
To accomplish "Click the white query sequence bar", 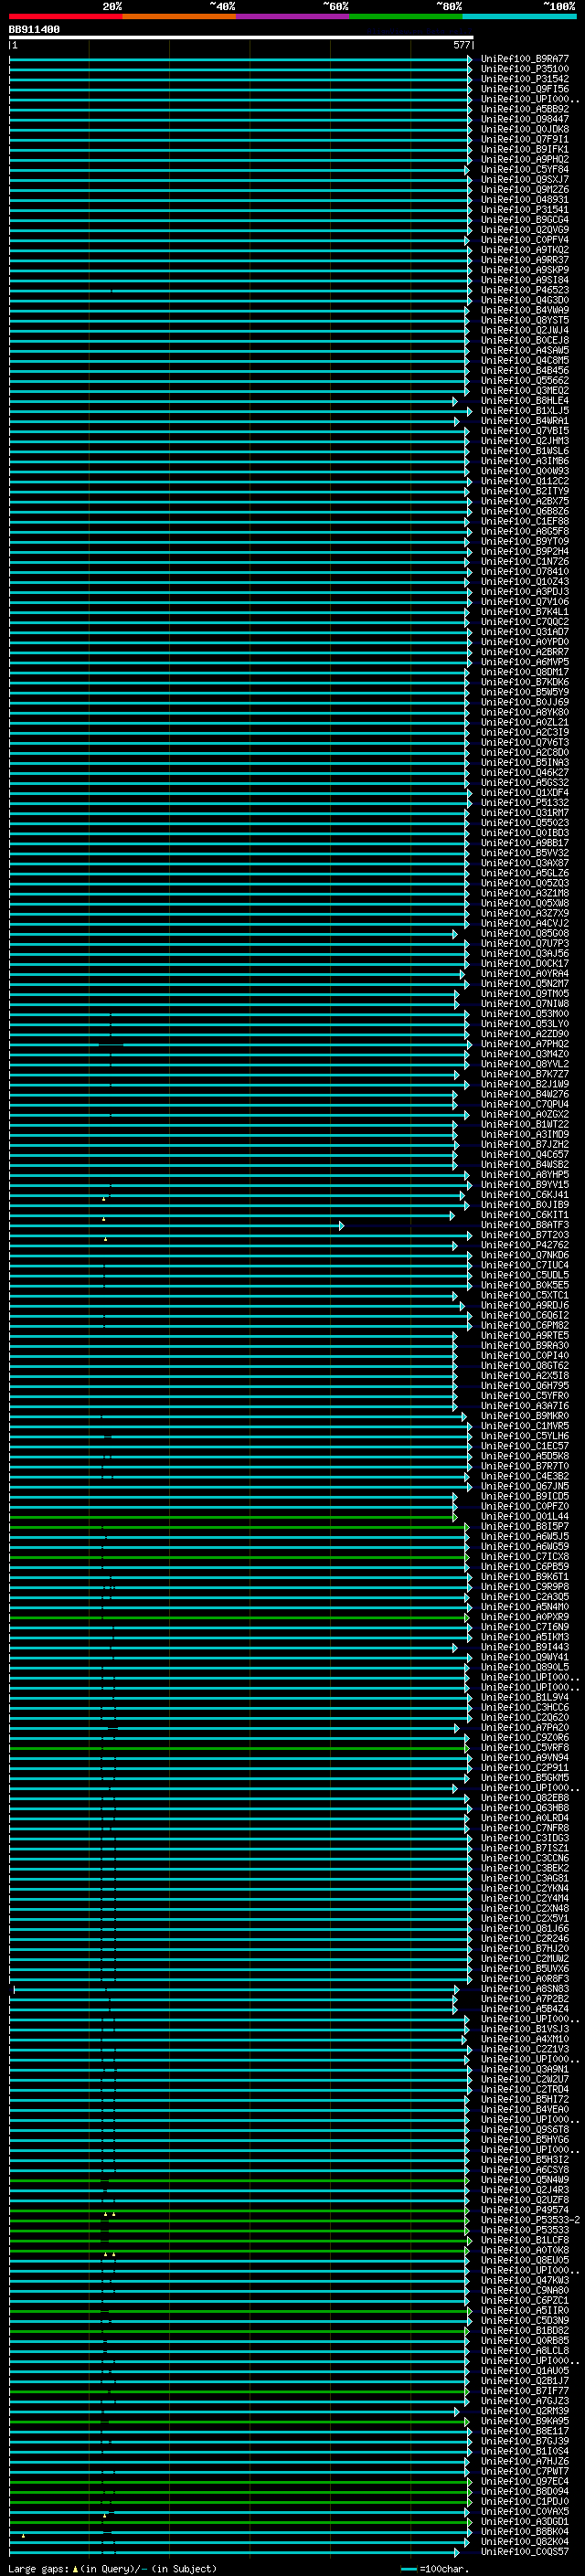I will tap(241, 37).
